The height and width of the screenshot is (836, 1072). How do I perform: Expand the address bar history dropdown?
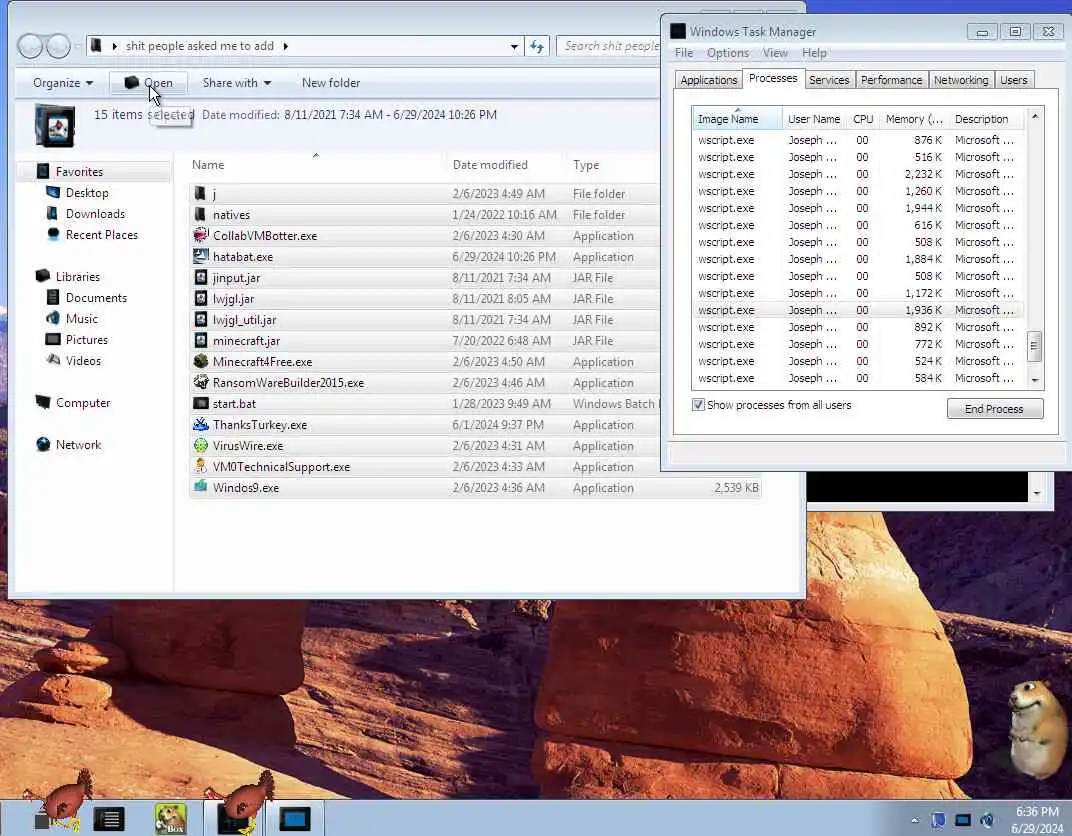(x=514, y=46)
